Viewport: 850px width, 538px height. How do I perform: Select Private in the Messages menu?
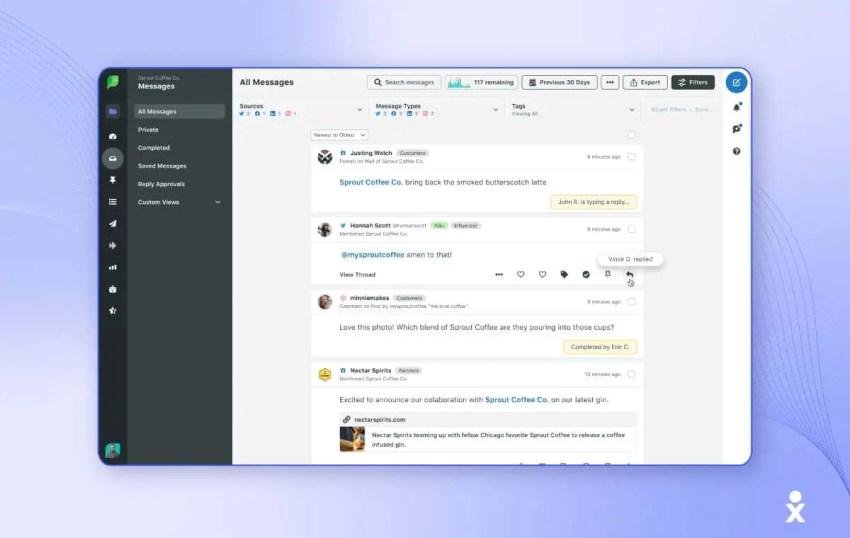[x=148, y=130]
